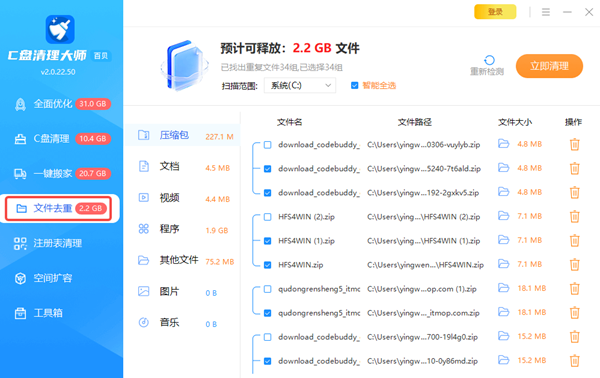The image size is (600, 378).
Task: Toggle the 智能全选 checkbox
Action: (x=354, y=85)
